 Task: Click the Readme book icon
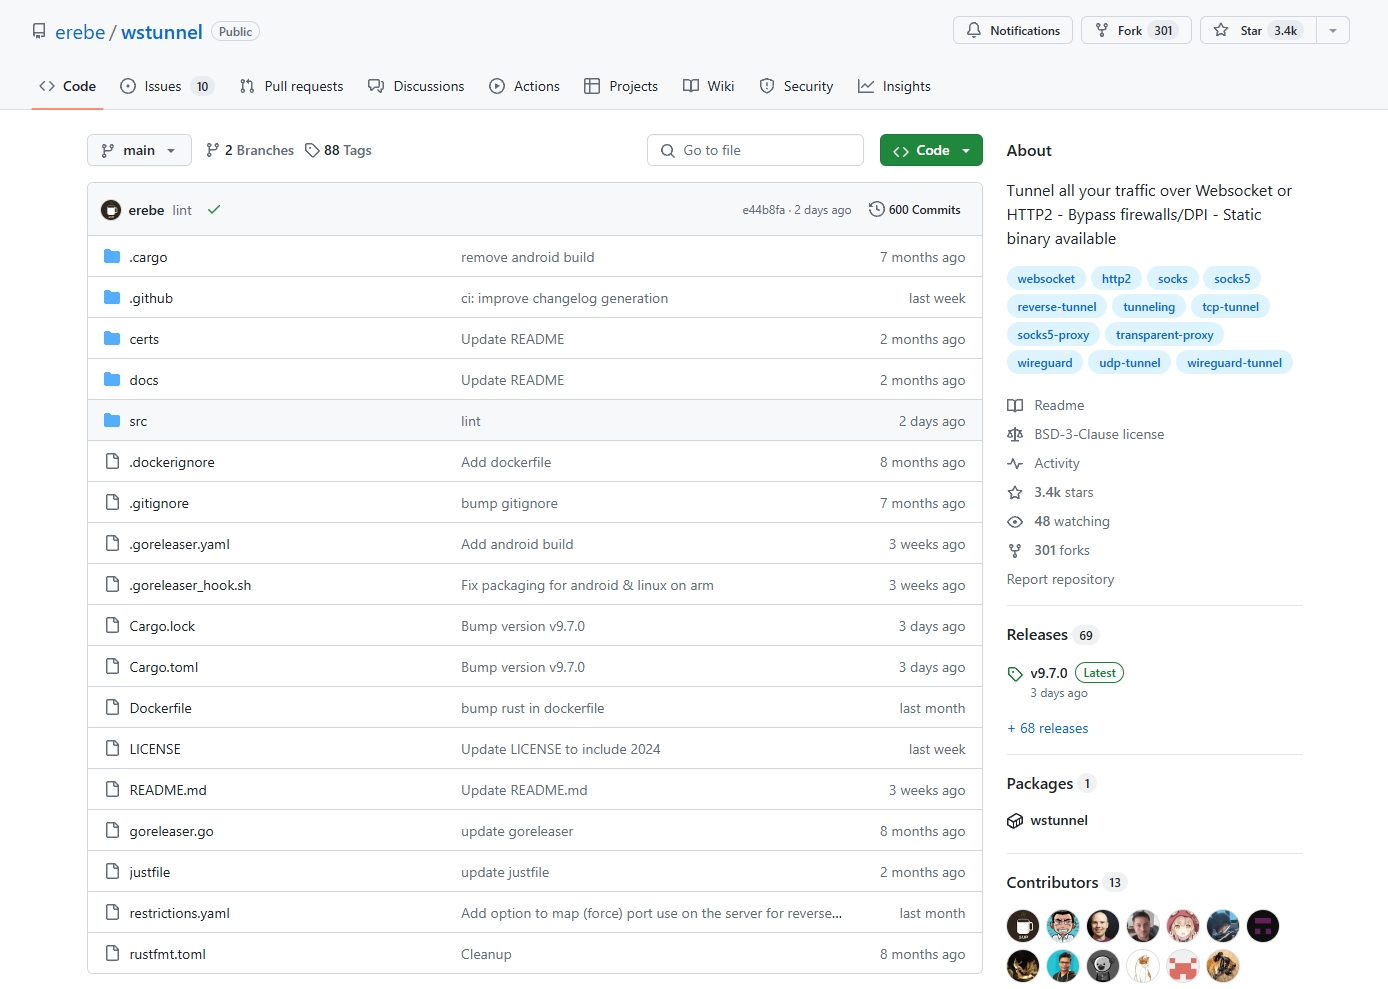click(1015, 405)
